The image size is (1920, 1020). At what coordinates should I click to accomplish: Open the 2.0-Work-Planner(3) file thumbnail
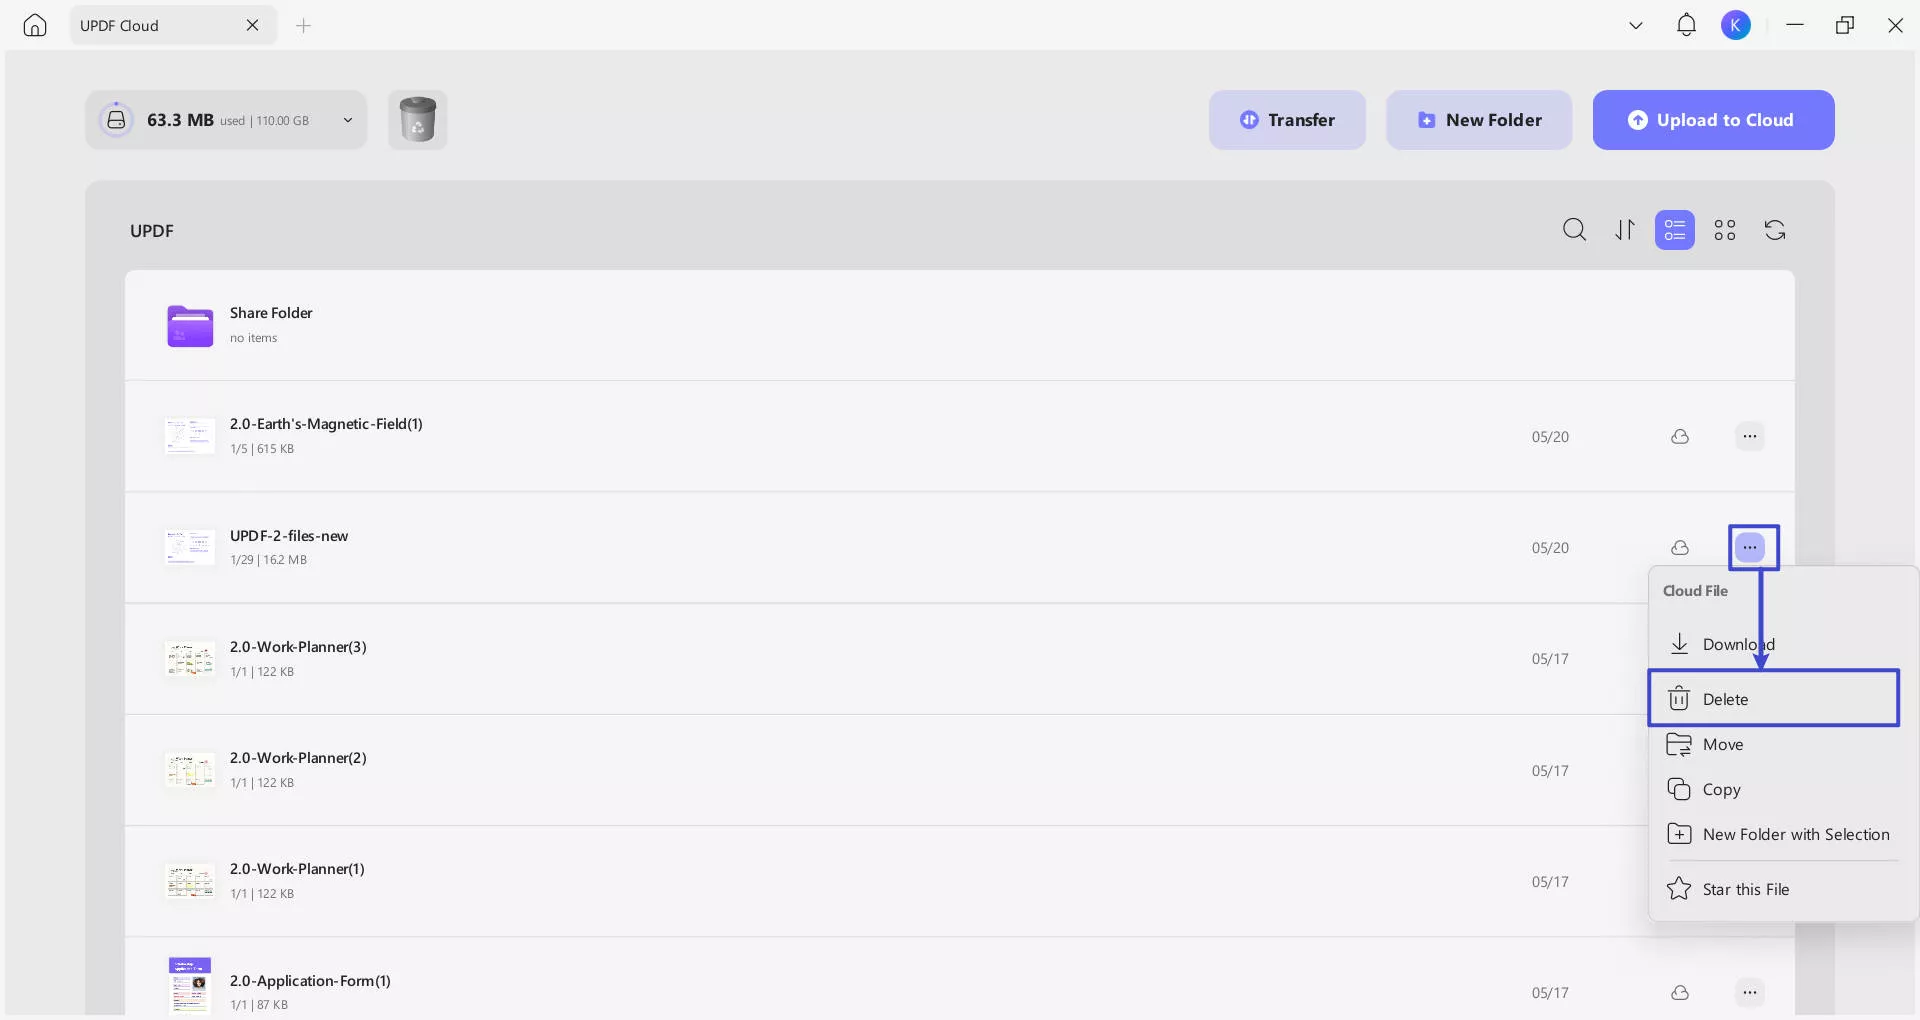[190, 659]
